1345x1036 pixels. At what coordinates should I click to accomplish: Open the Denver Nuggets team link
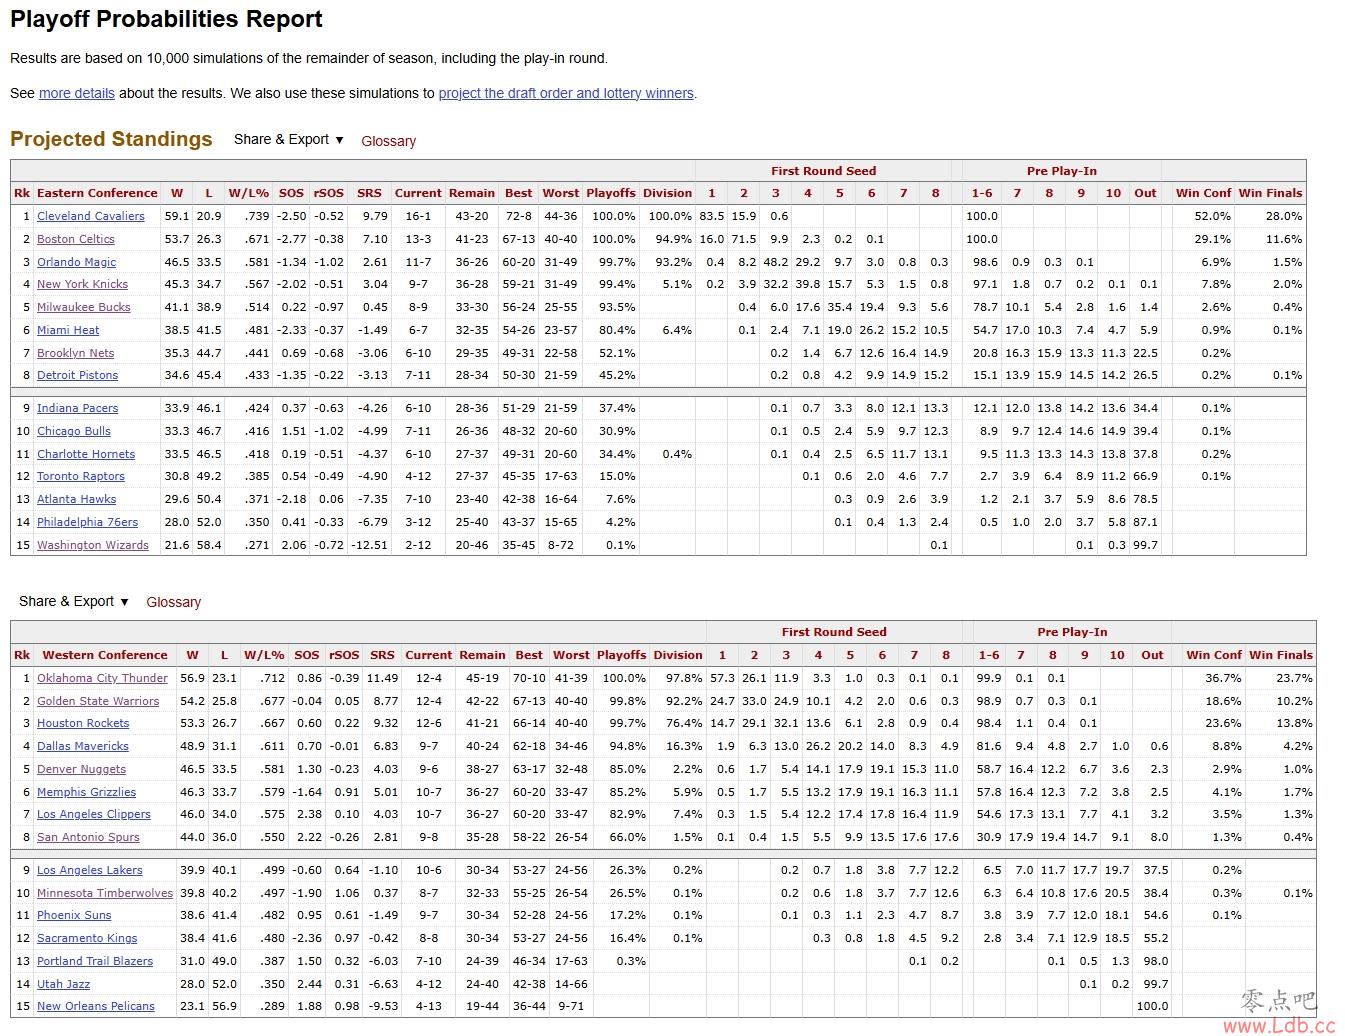pos(82,769)
